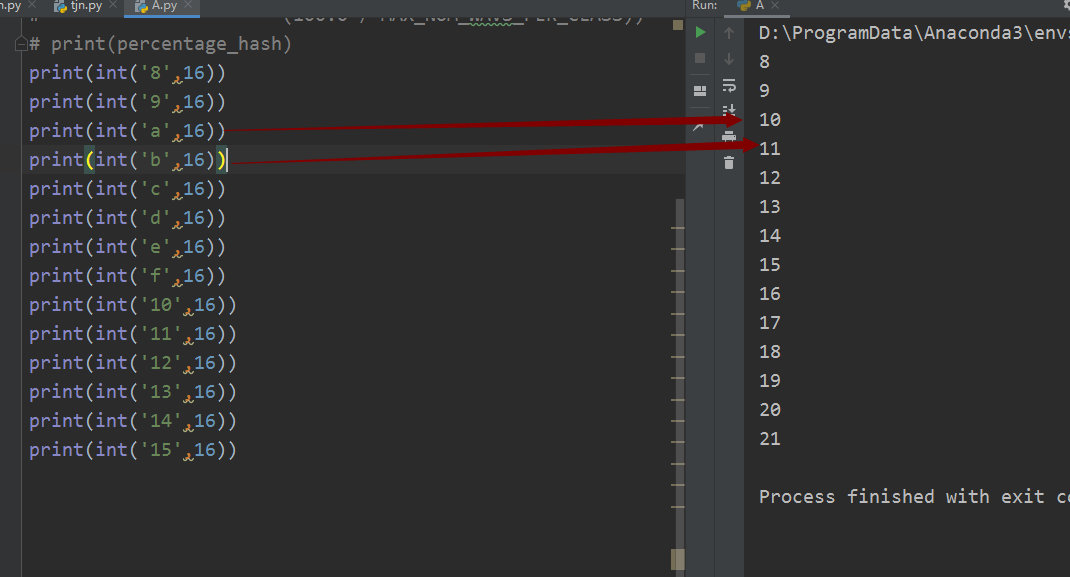Close the tjn.py tab with its X
This screenshot has width=1070, height=577.
[112, 5]
